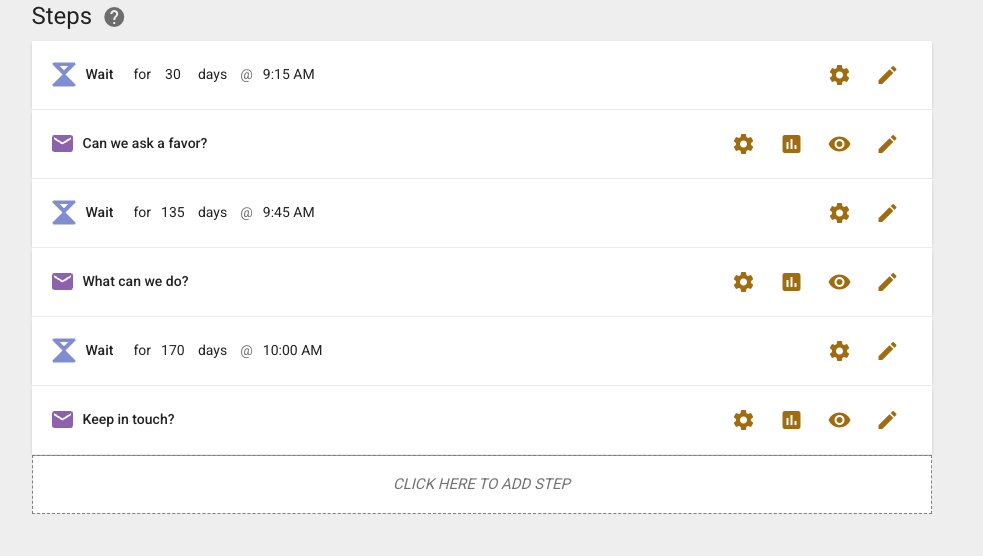Image resolution: width=983 pixels, height=556 pixels.
Task: View statistics chart for 'What can we do?'
Action: pyautogui.click(x=791, y=282)
